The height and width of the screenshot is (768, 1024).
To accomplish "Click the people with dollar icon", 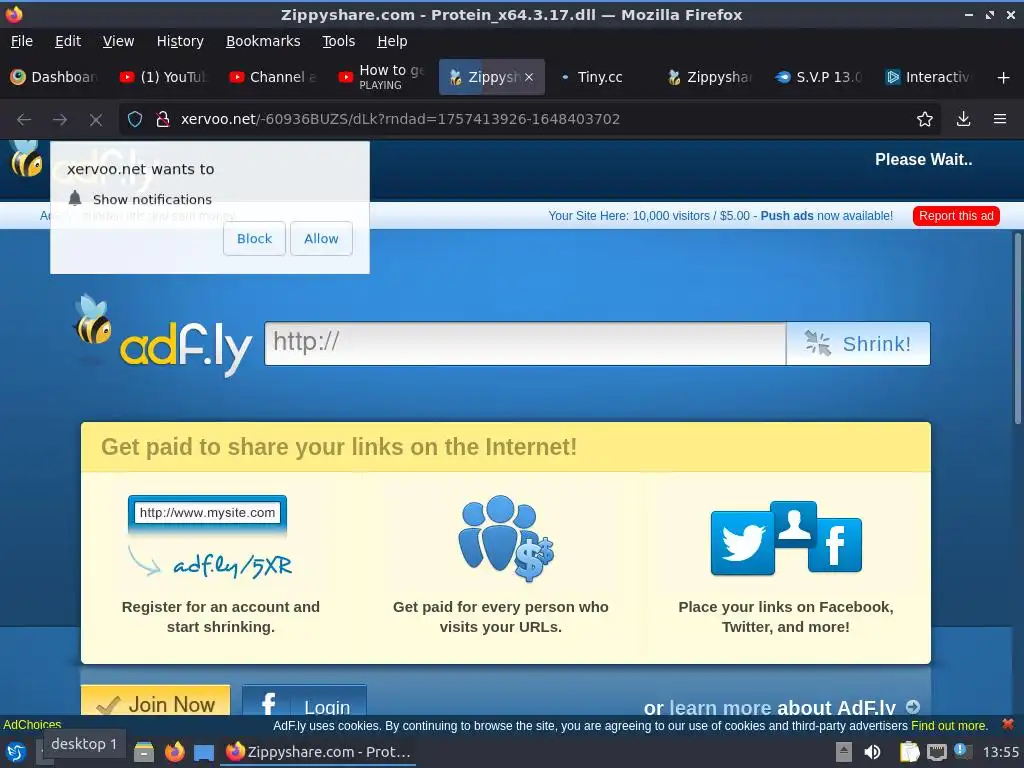I will click(505, 538).
